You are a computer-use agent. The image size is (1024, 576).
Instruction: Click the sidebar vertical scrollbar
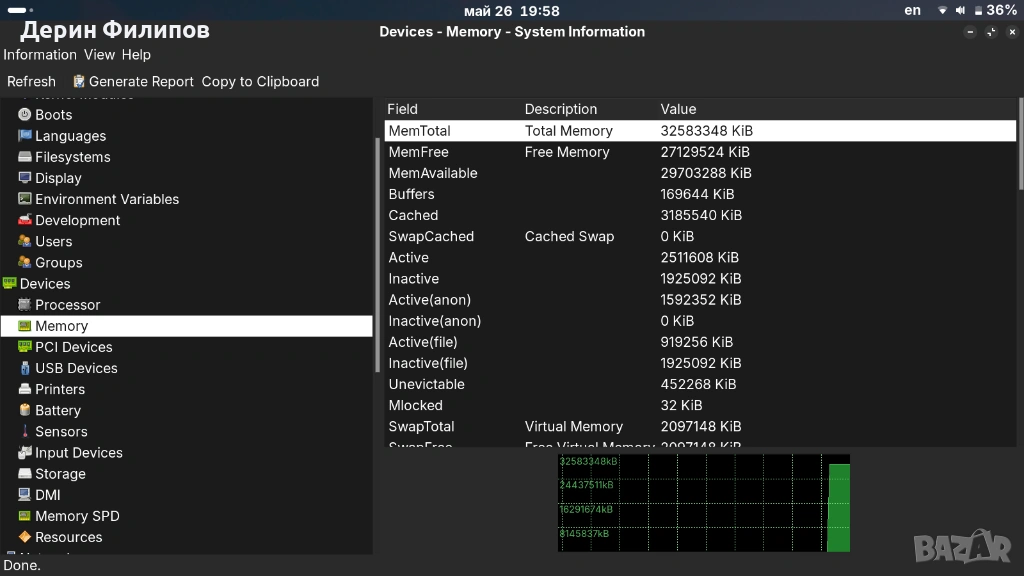pyautogui.click(x=377, y=255)
